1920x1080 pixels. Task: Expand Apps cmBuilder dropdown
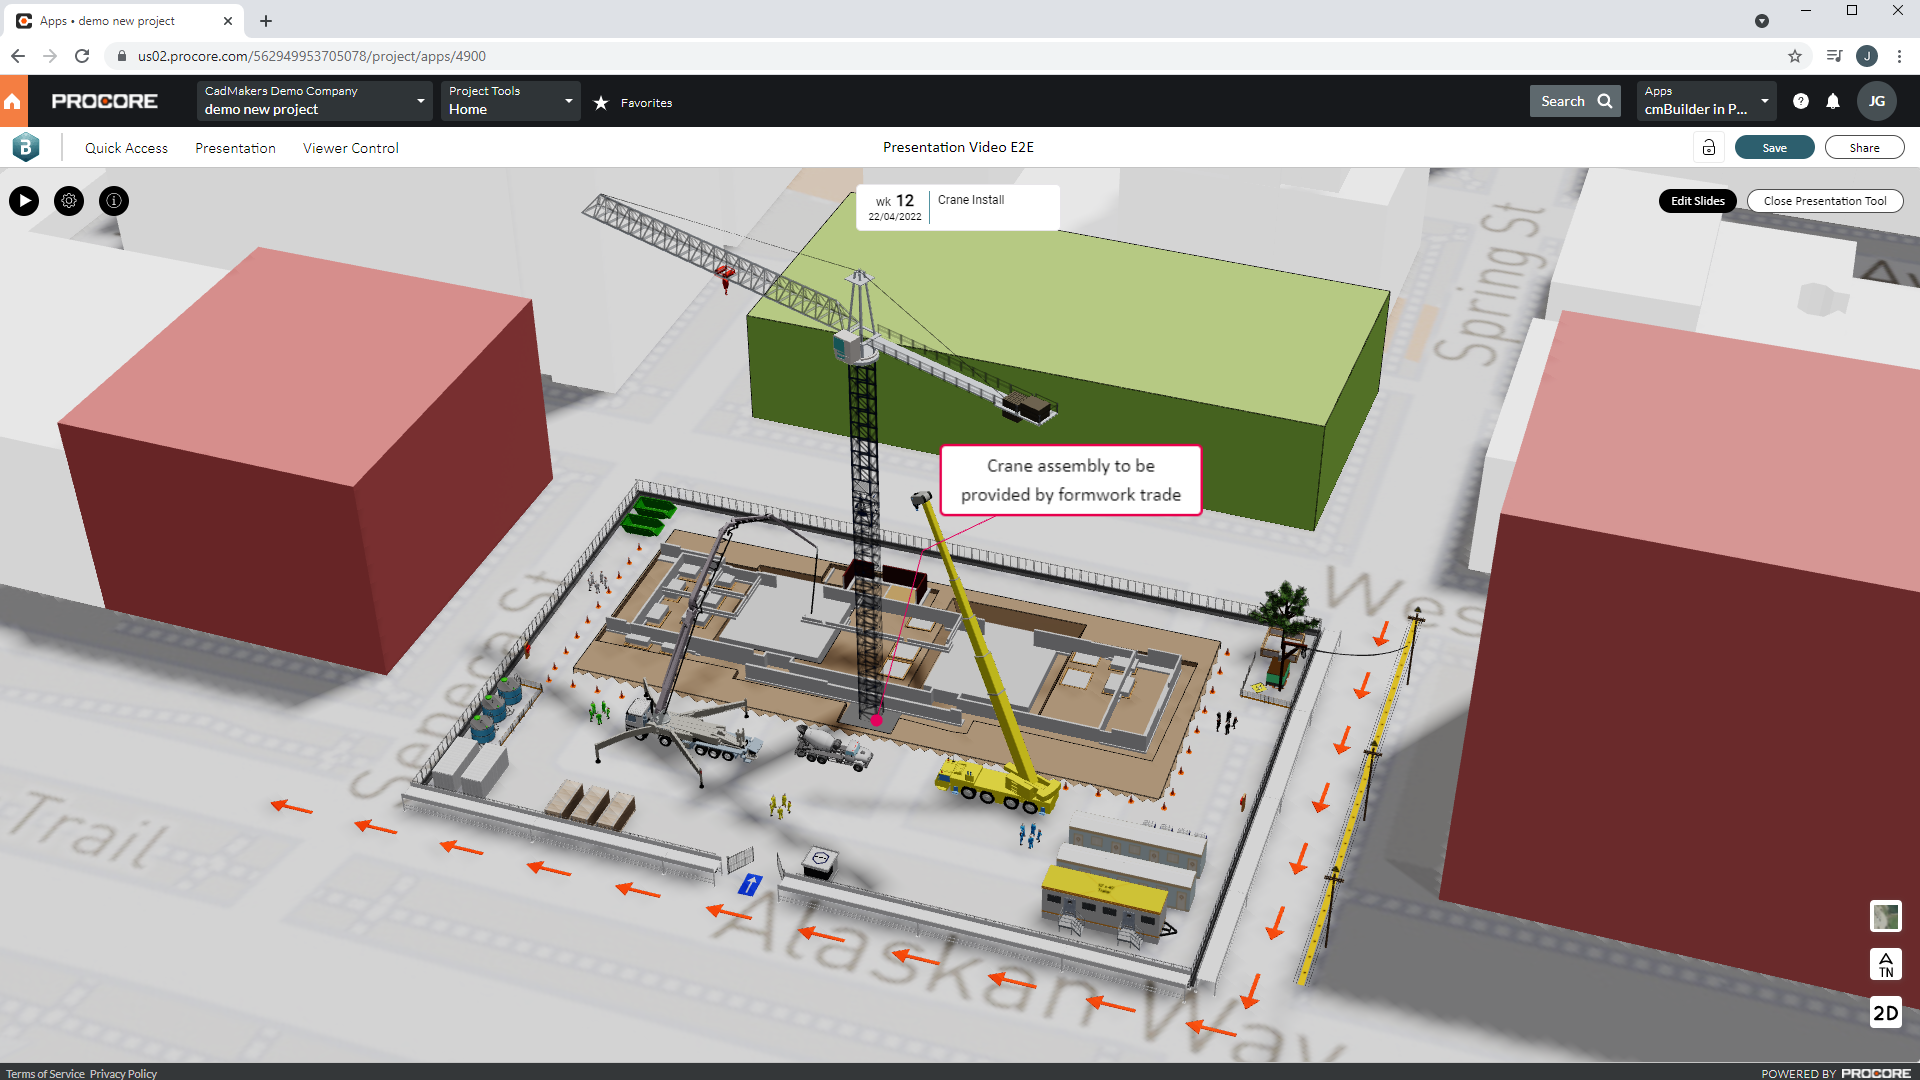(1706, 101)
